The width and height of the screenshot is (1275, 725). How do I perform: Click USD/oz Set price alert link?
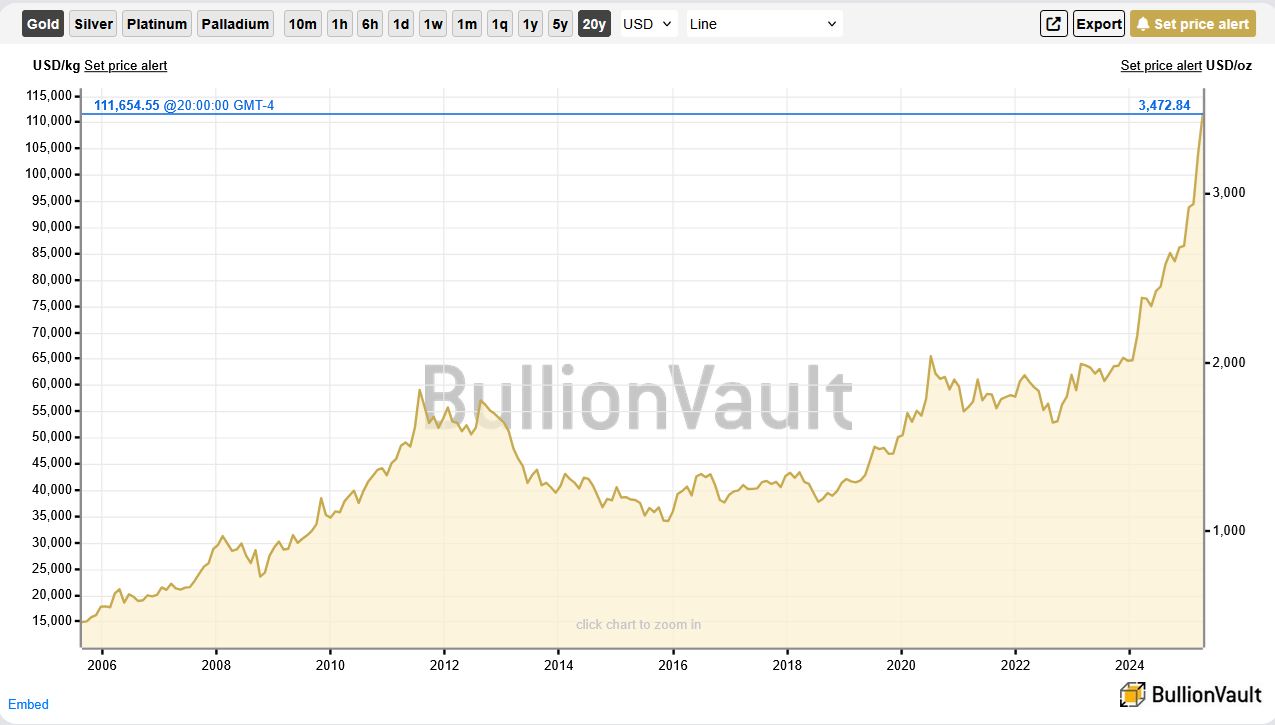point(1161,66)
